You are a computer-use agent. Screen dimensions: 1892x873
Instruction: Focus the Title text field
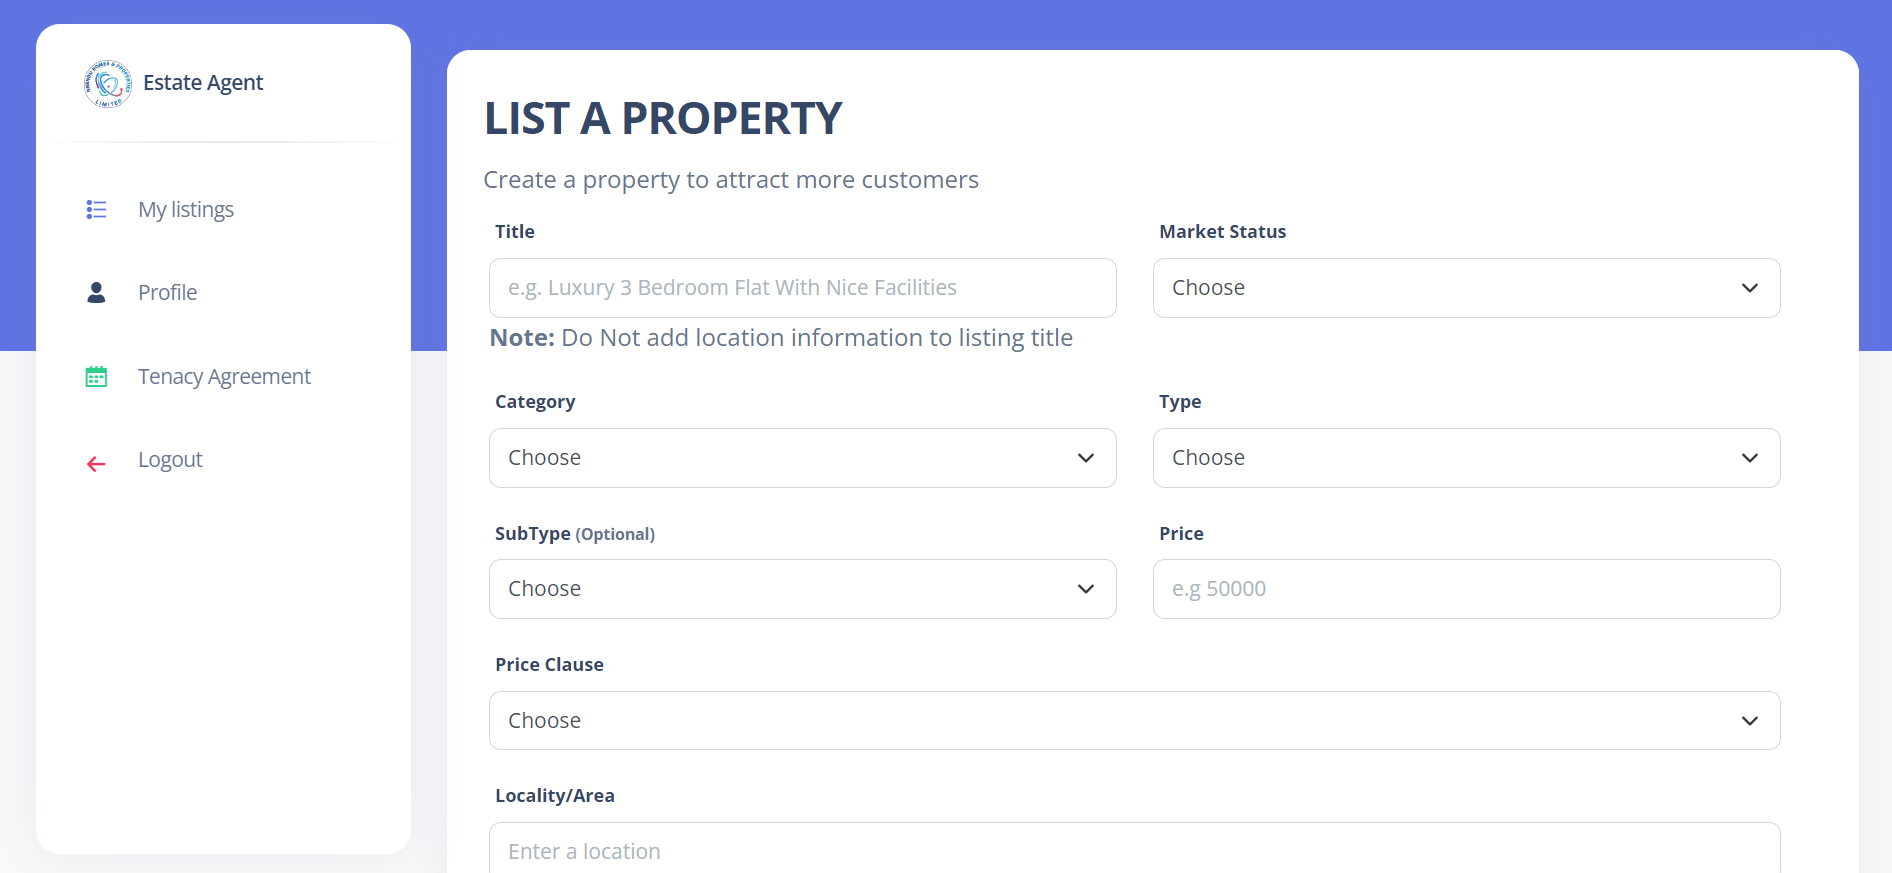pos(802,288)
